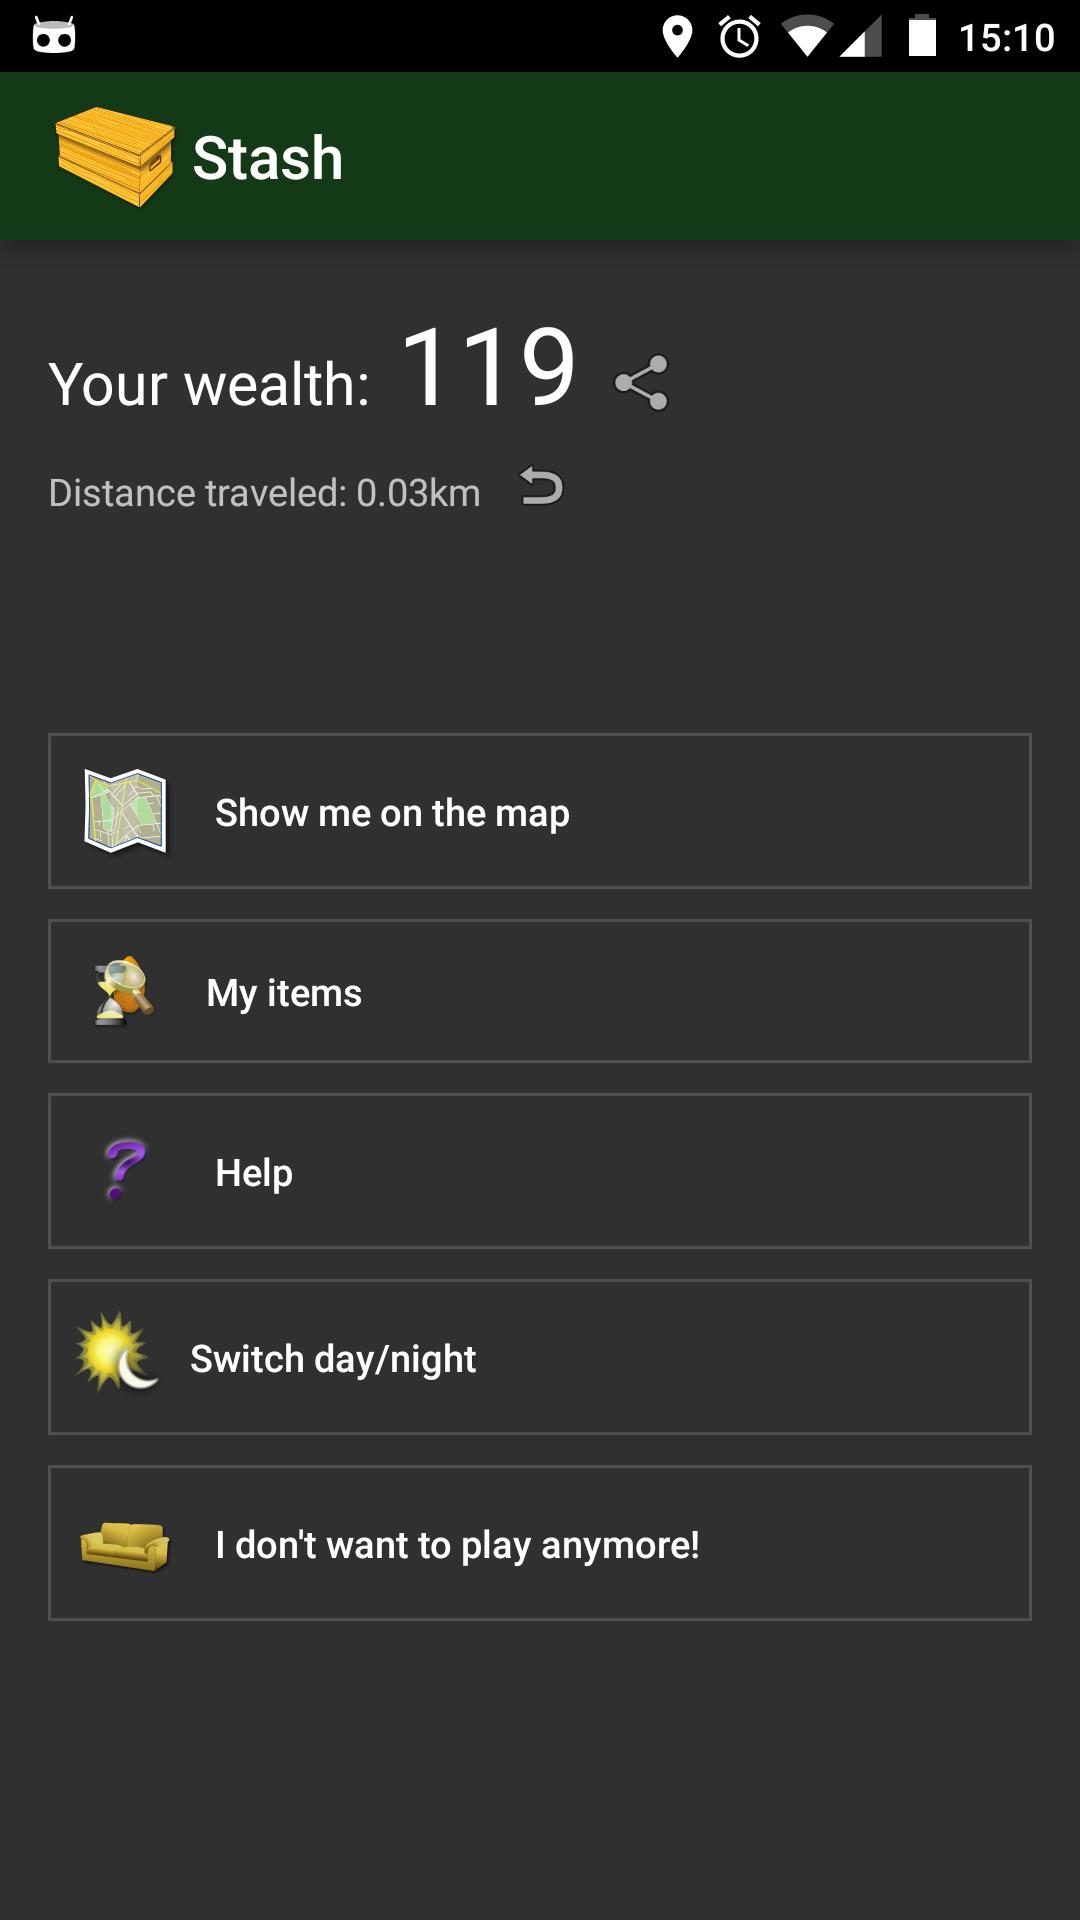Tap the wealth value 119

pyautogui.click(x=488, y=369)
